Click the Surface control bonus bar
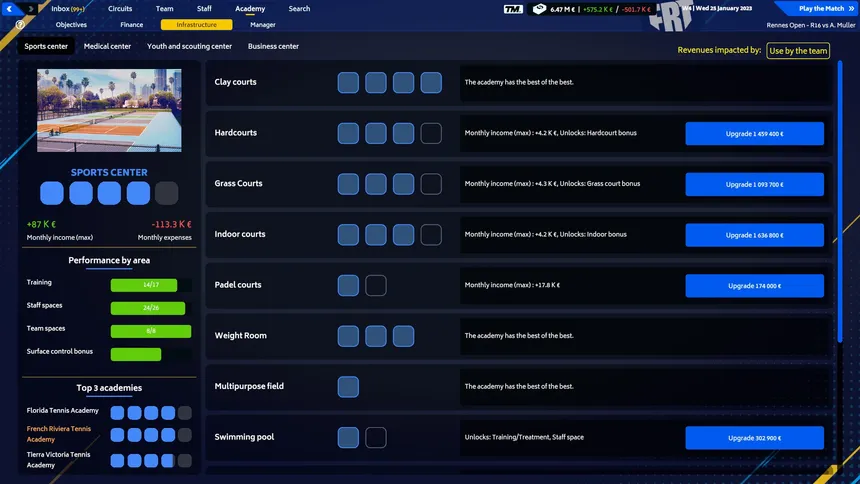The image size is (860, 484). click(x=151, y=354)
